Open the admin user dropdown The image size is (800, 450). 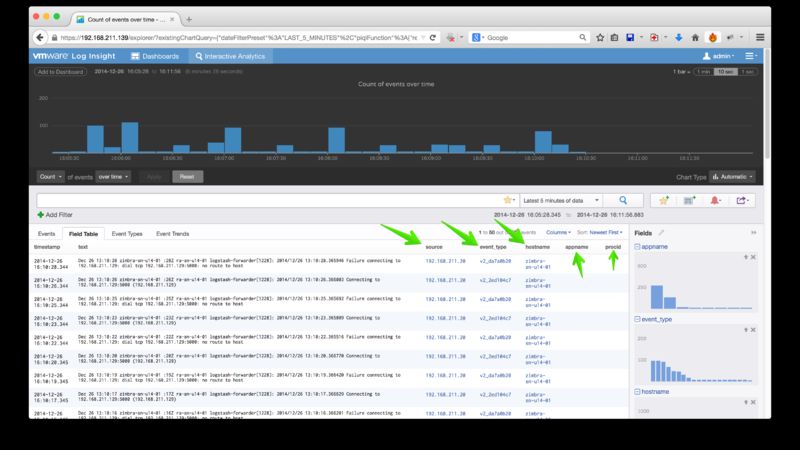[x=718, y=56]
